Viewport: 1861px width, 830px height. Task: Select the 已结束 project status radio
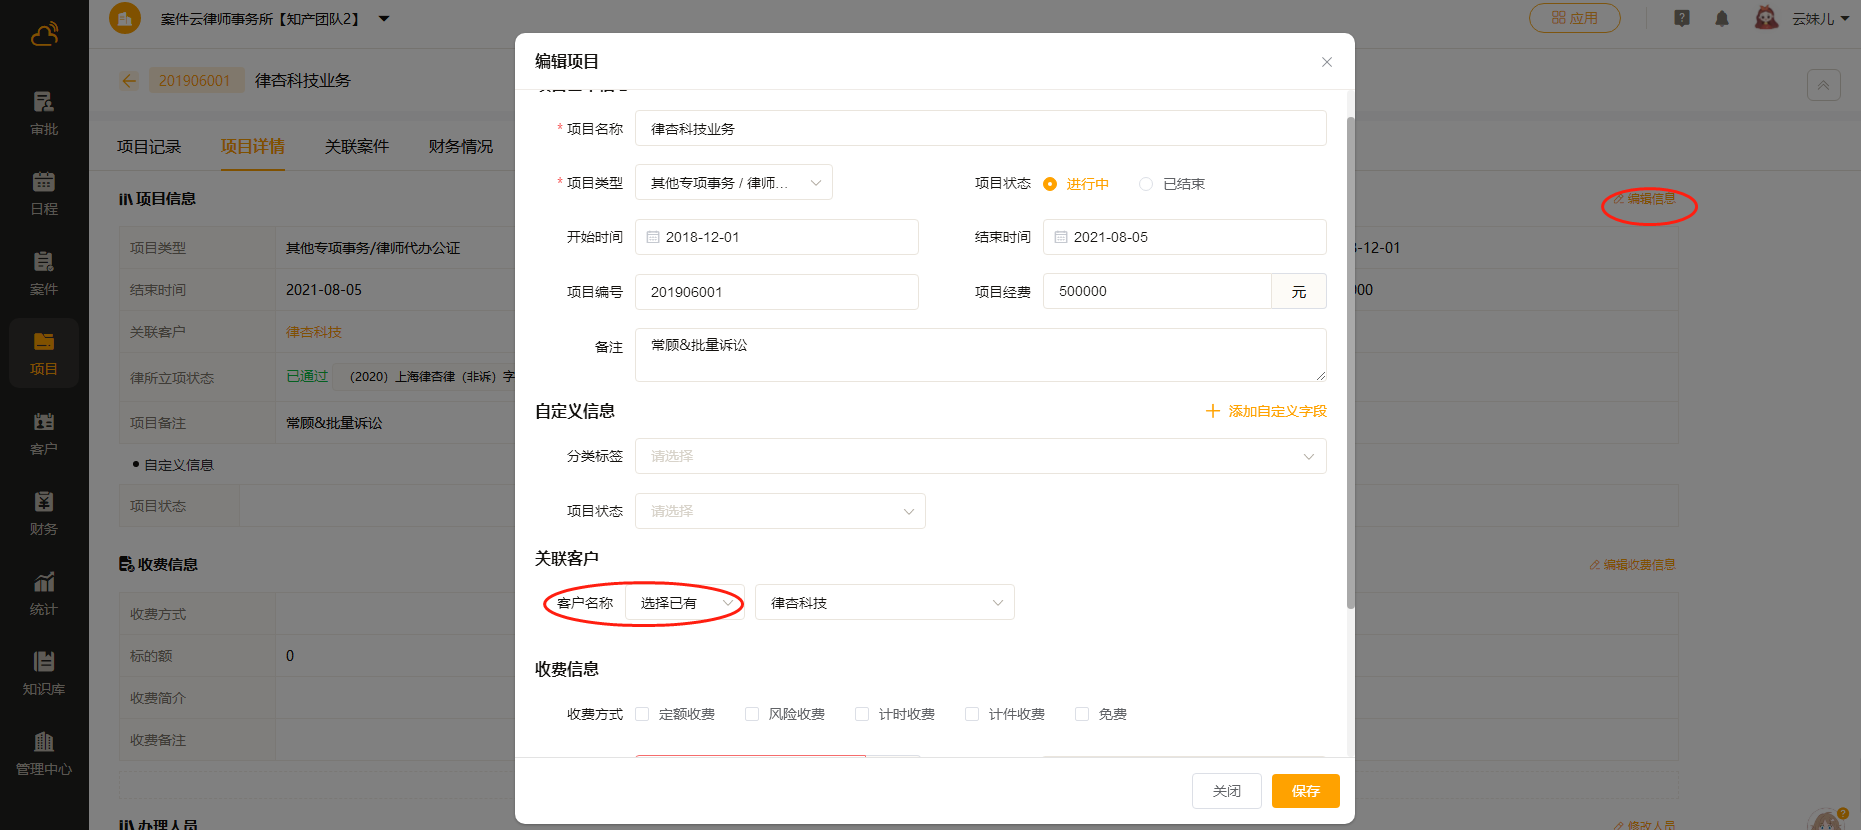tap(1146, 184)
